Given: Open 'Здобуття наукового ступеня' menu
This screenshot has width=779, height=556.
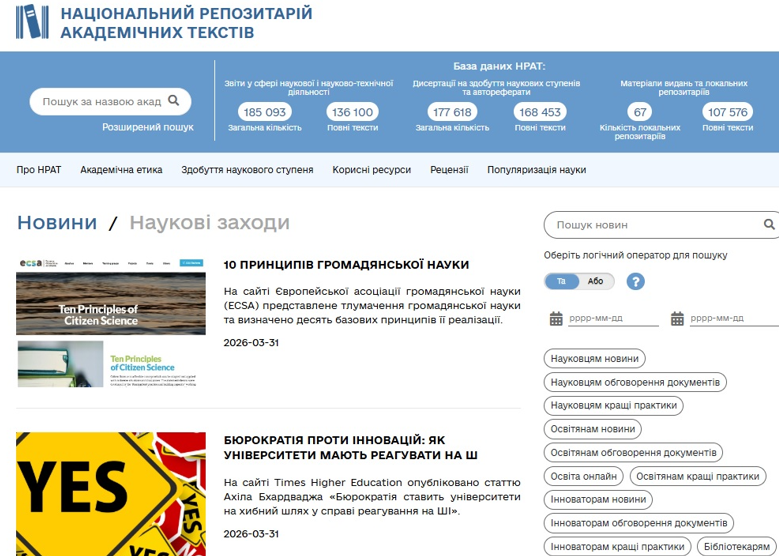Looking at the screenshot, I should [x=247, y=170].
